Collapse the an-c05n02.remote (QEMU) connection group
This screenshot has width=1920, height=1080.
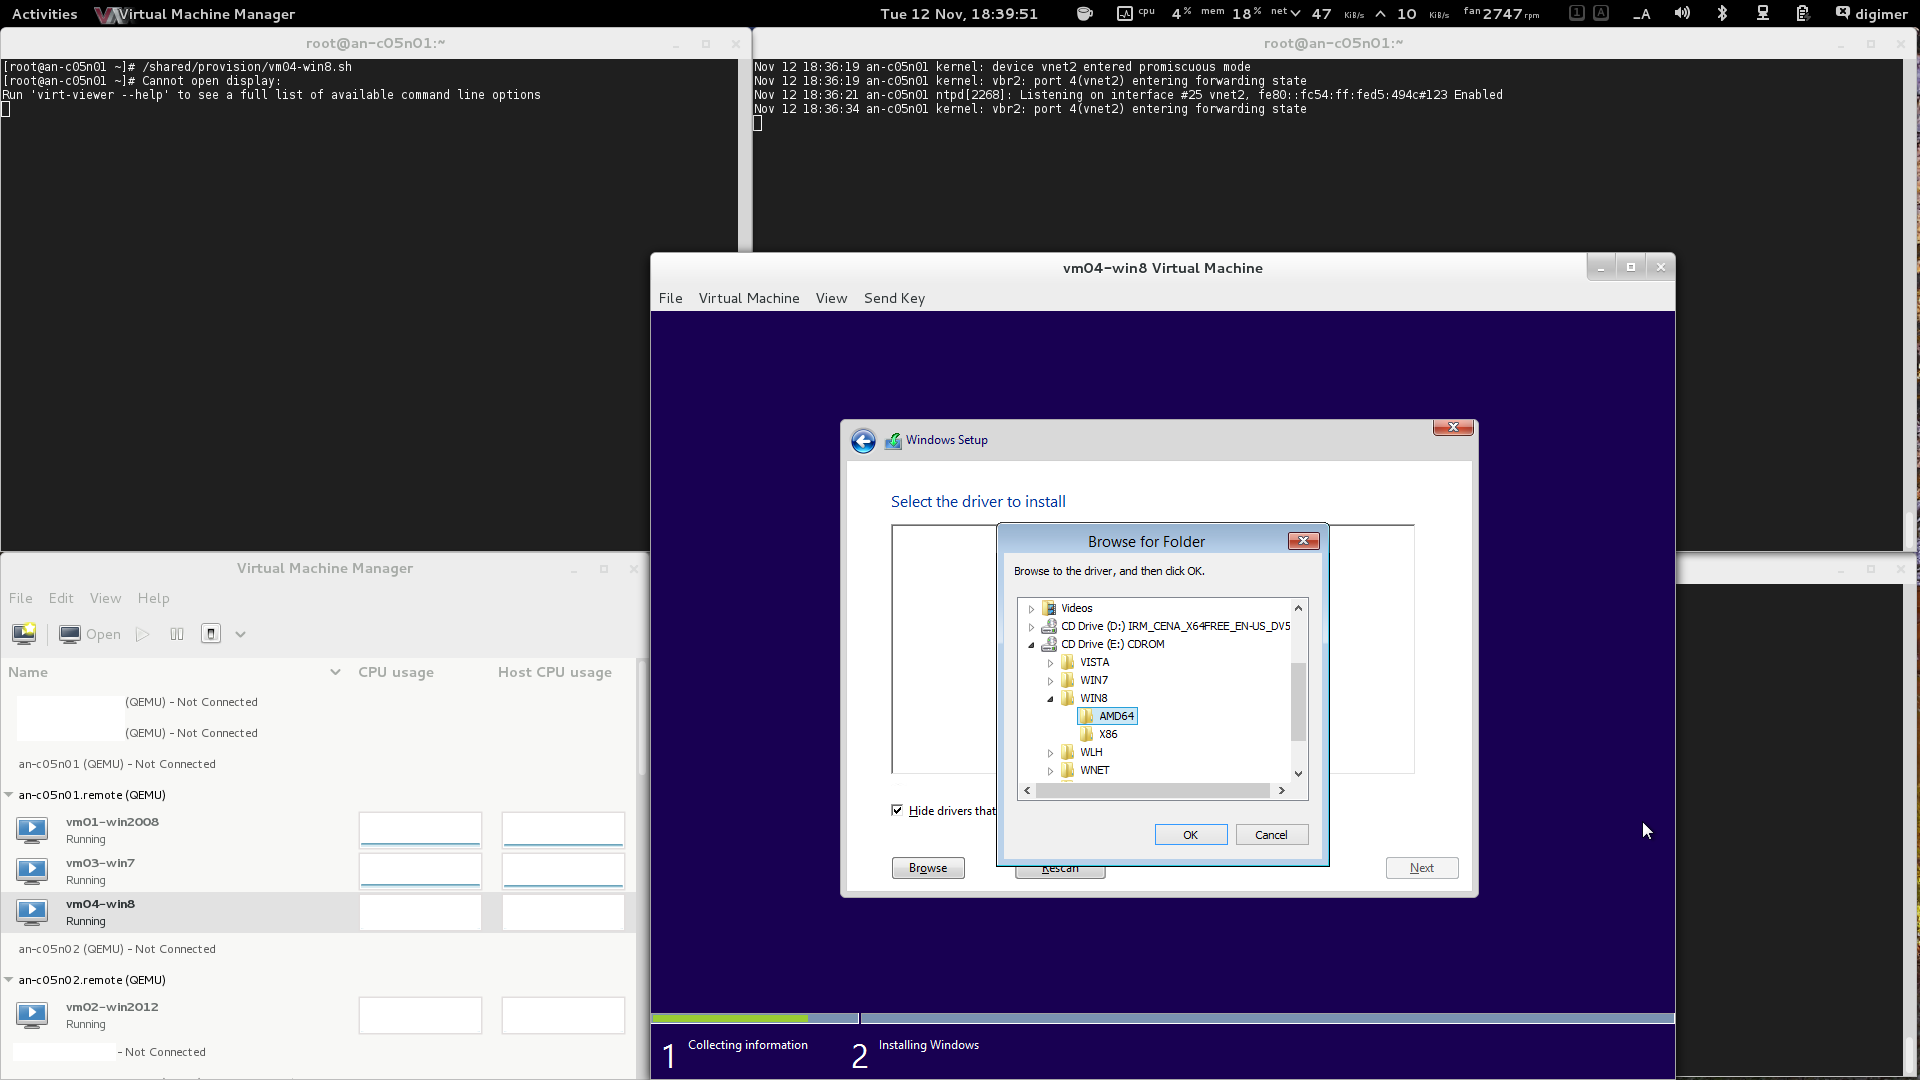pos(9,980)
